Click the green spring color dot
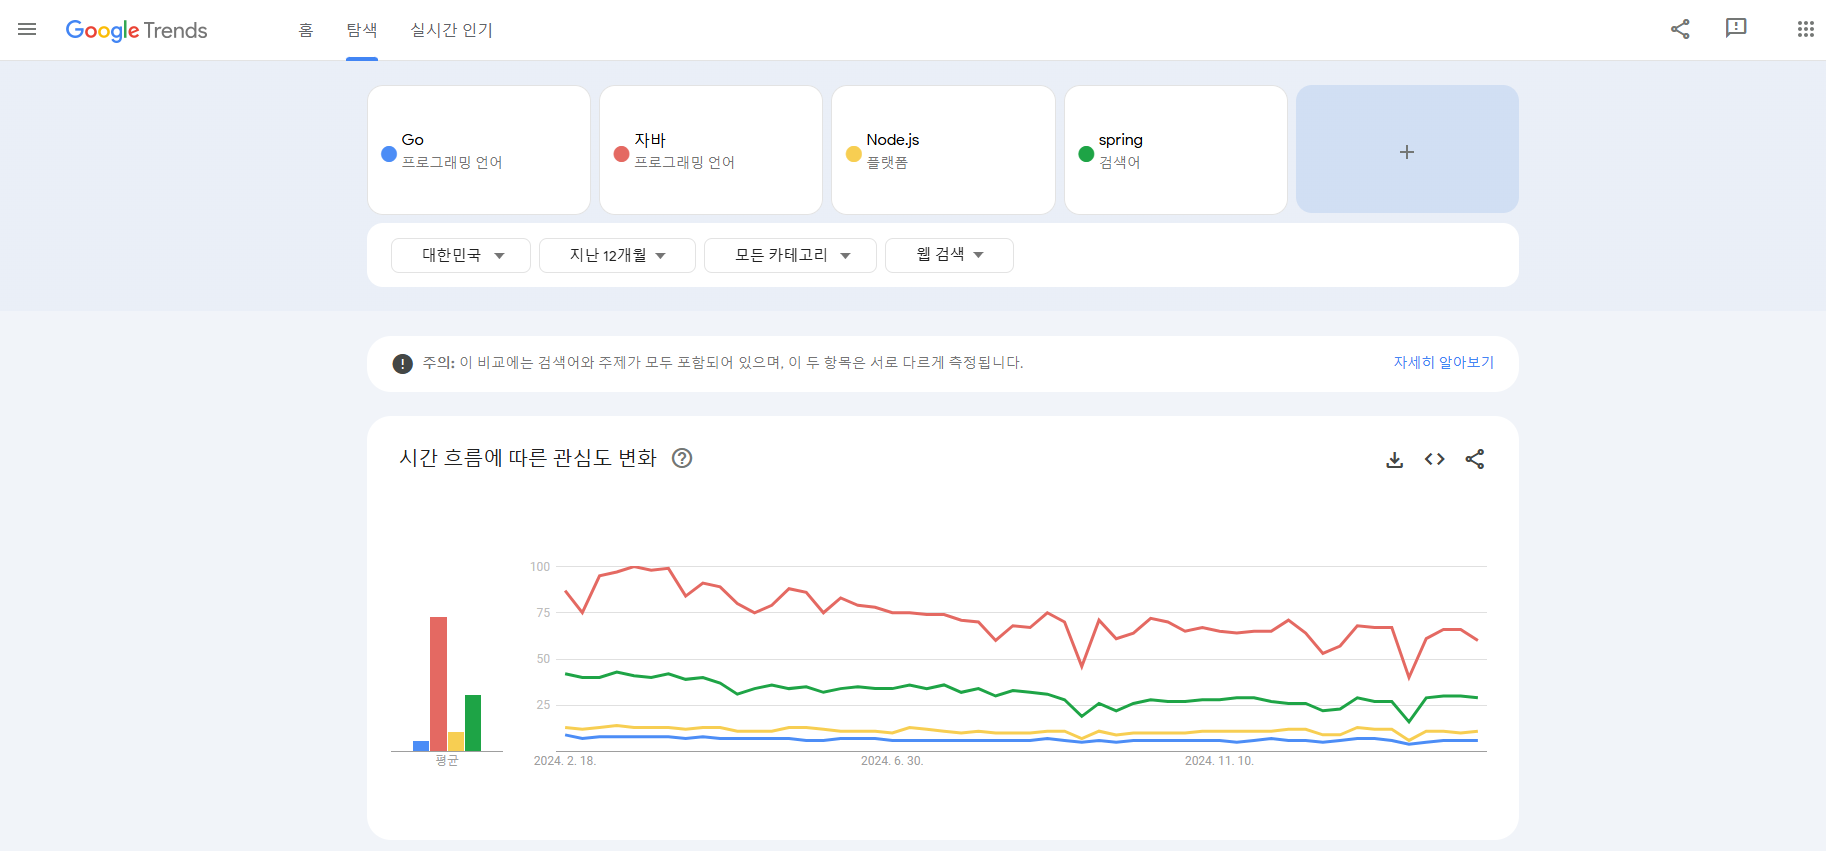The image size is (1826, 851). pos(1086,153)
